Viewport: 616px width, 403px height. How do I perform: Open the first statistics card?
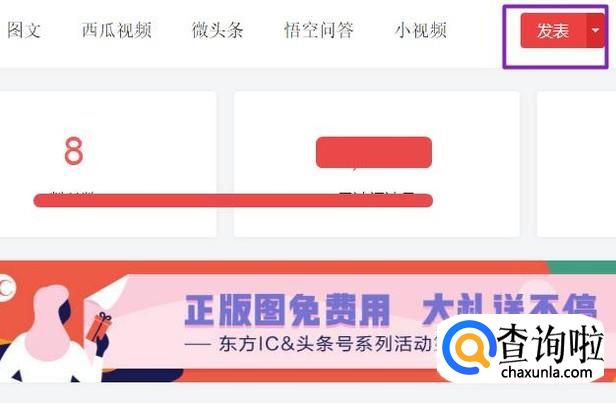(x=107, y=164)
